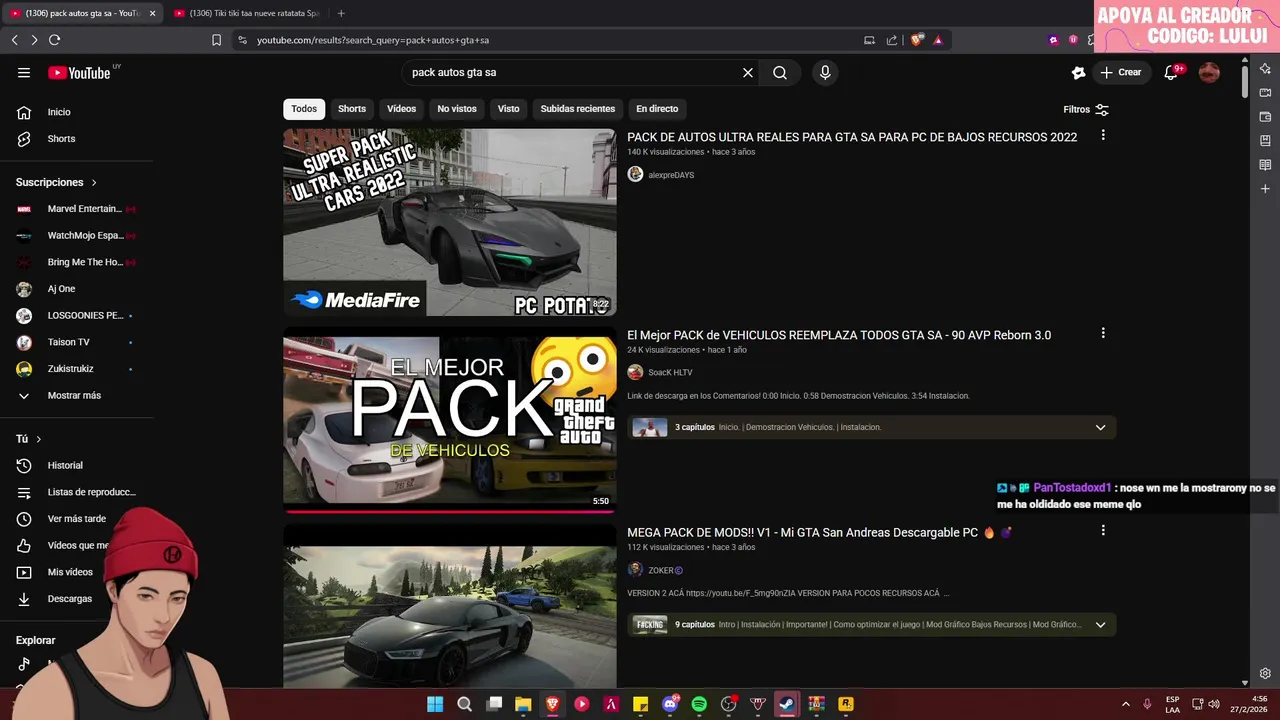Select the Todos filter chip

[x=304, y=109]
